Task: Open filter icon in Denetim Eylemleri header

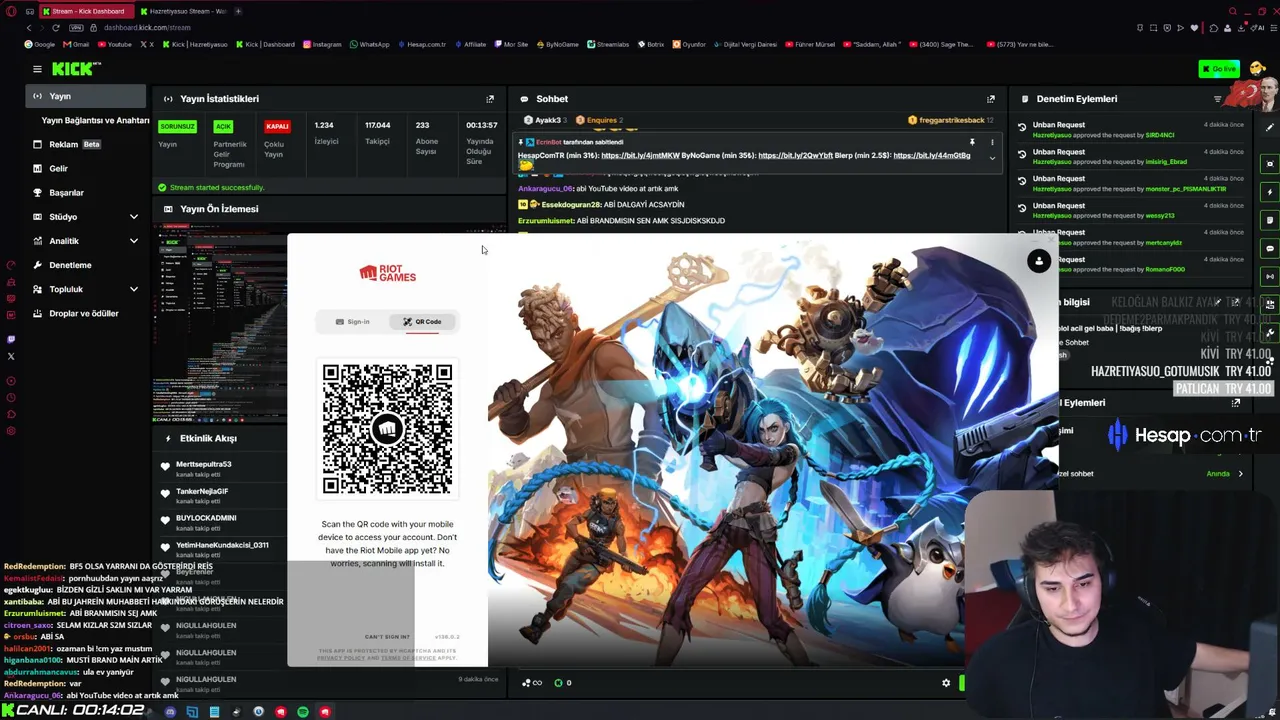Action: [x=1217, y=99]
